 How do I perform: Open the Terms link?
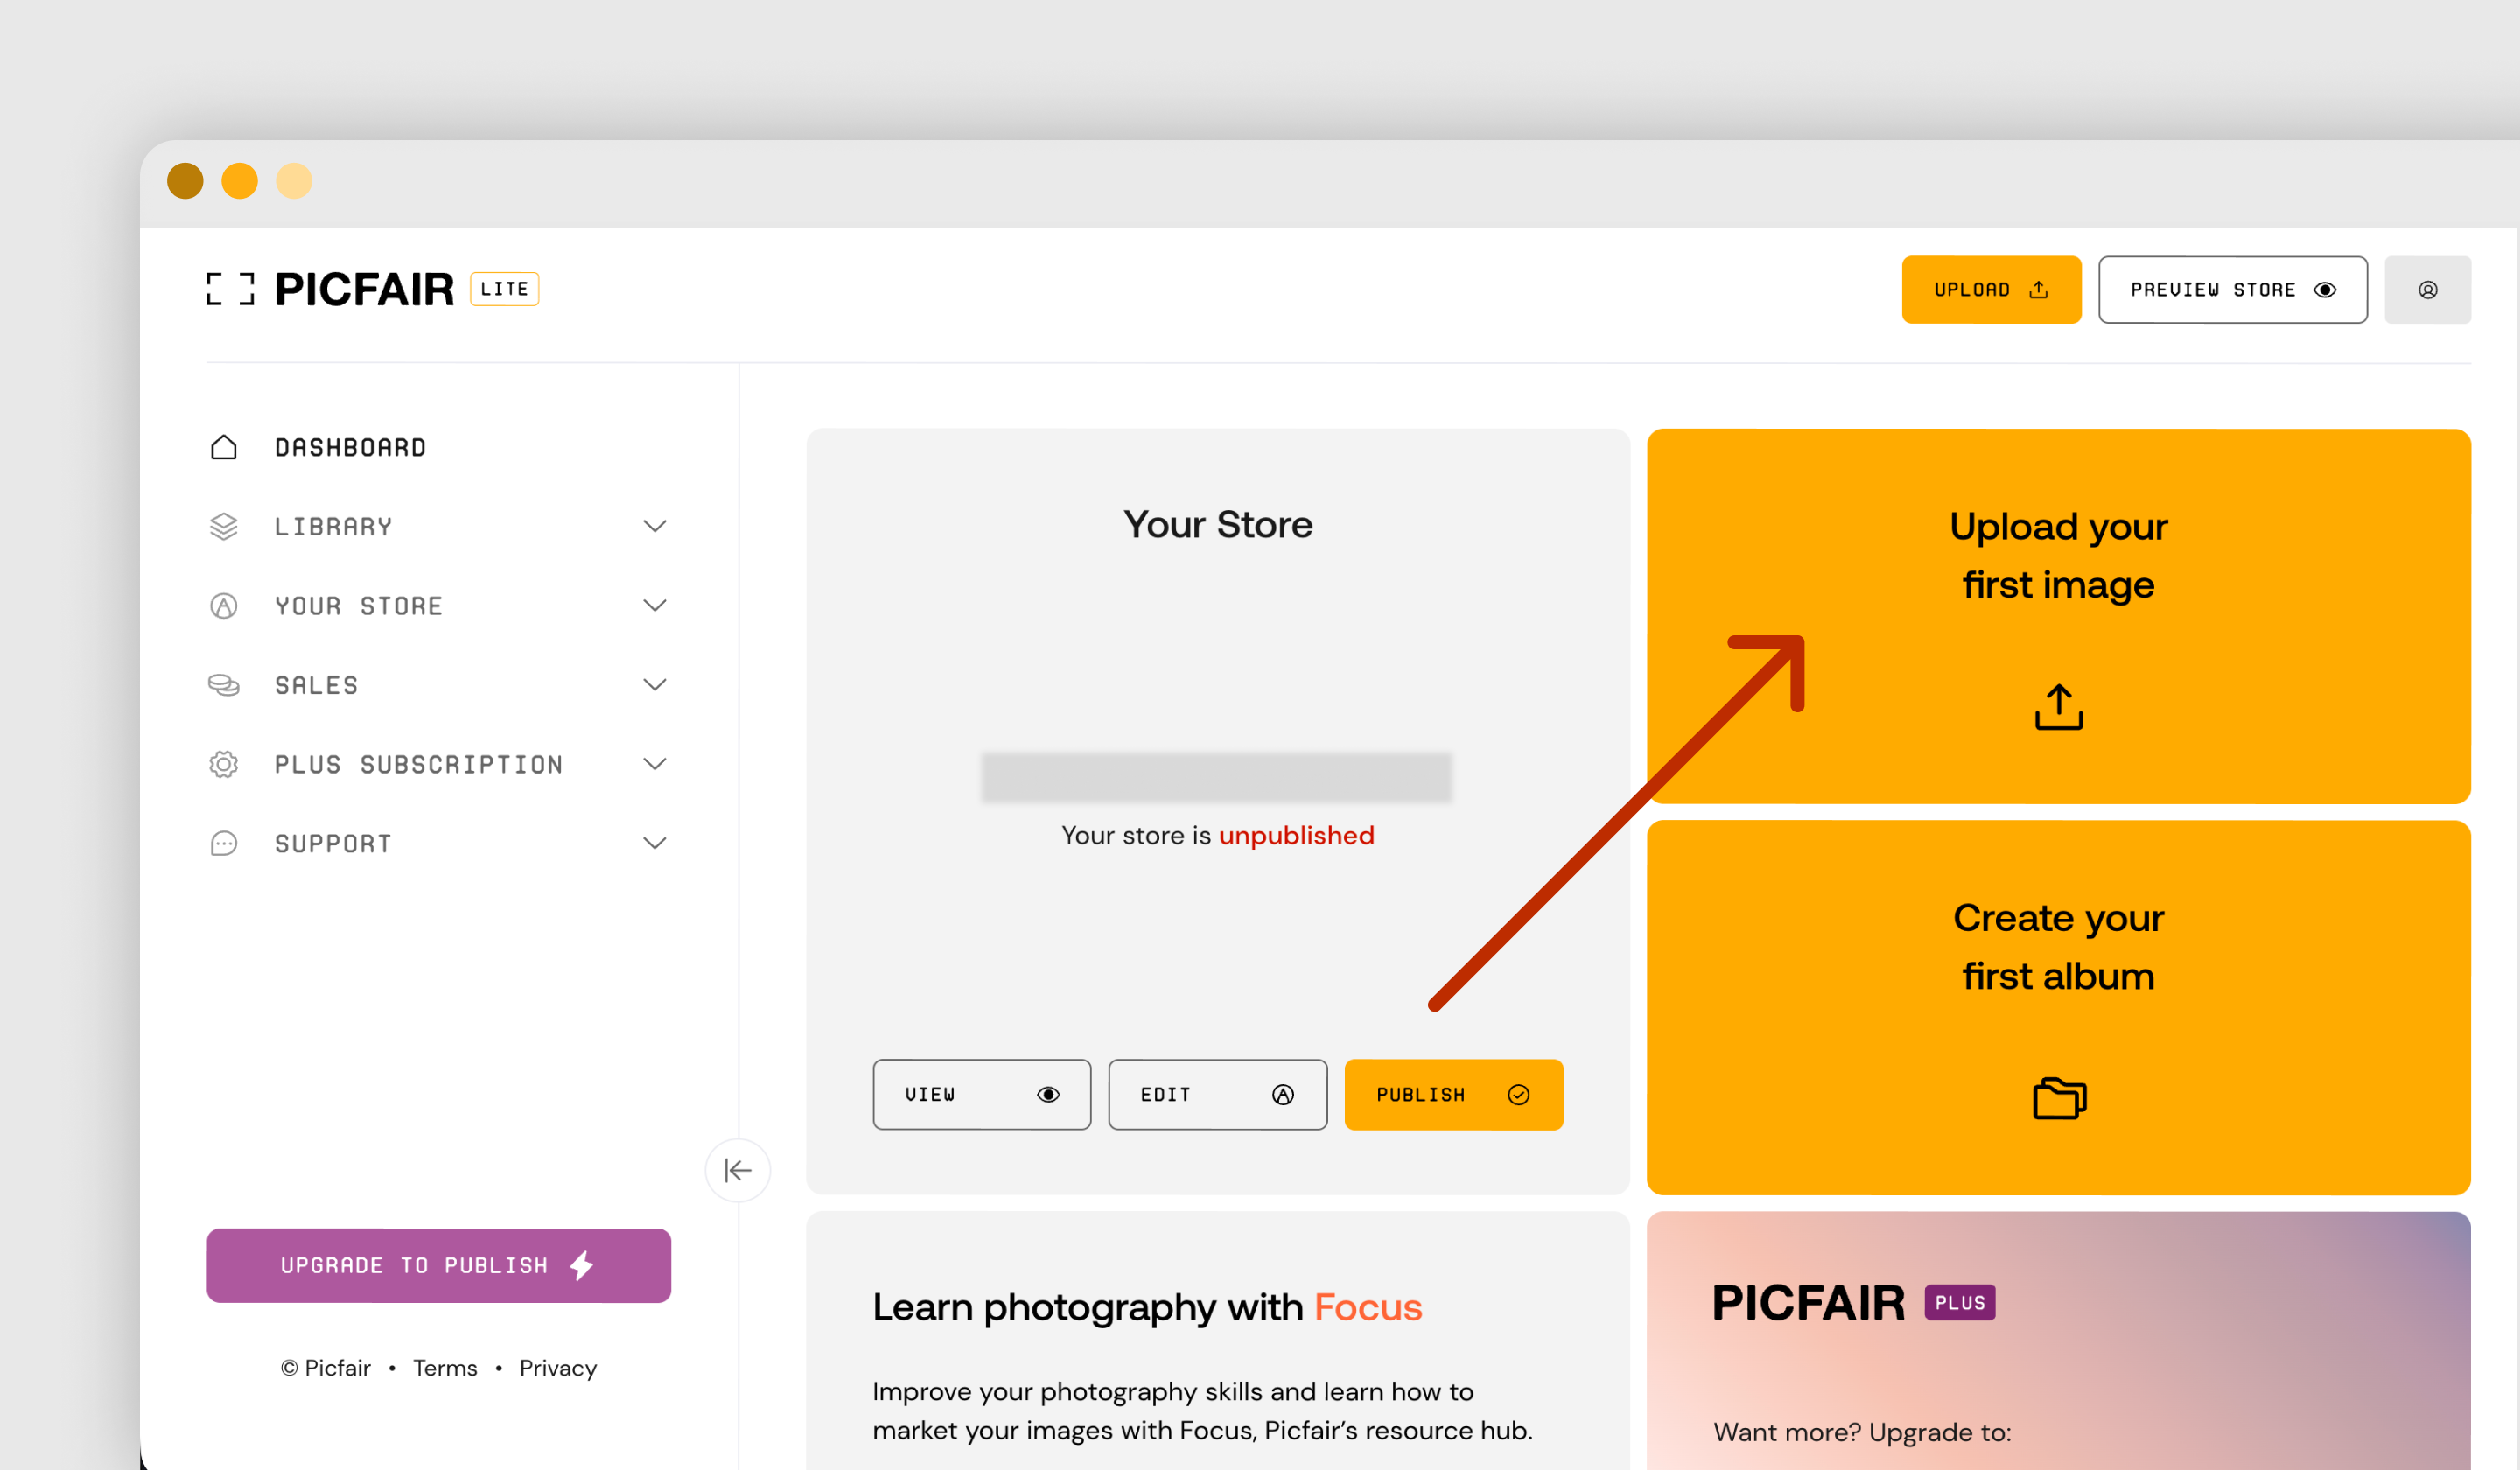(x=445, y=1367)
